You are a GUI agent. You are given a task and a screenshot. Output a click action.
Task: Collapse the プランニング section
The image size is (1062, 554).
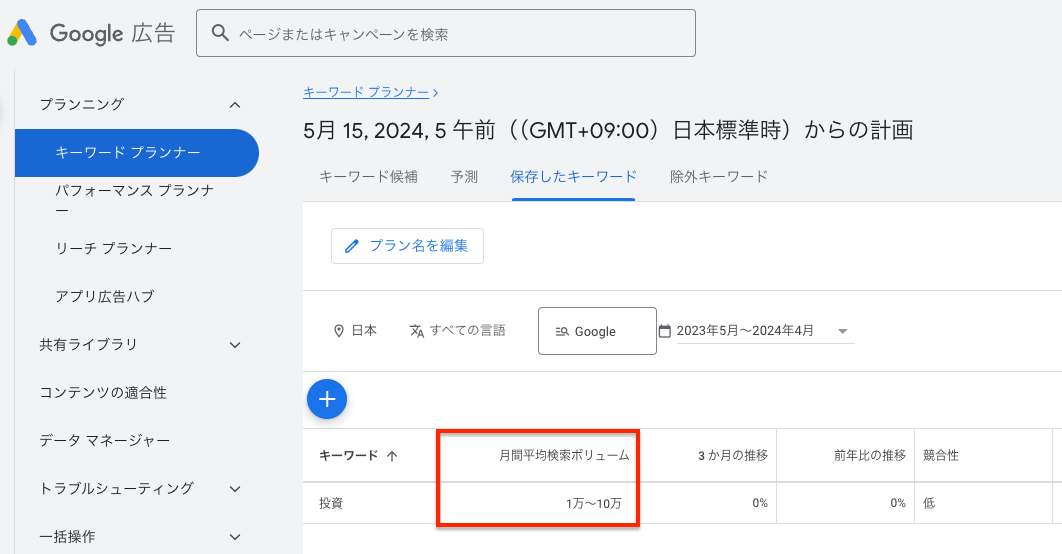point(235,104)
